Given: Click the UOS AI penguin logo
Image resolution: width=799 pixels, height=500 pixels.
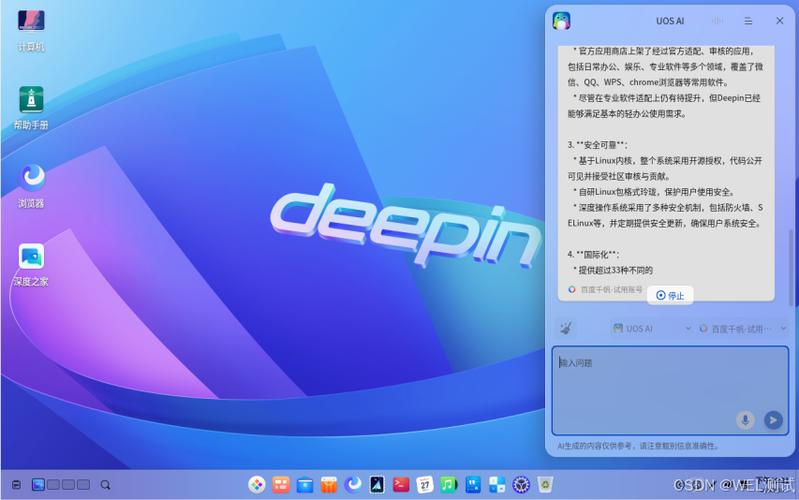Looking at the screenshot, I should click(x=562, y=21).
